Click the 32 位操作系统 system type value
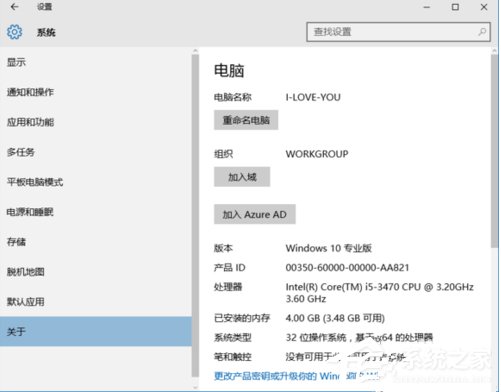 pyautogui.click(x=359, y=338)
